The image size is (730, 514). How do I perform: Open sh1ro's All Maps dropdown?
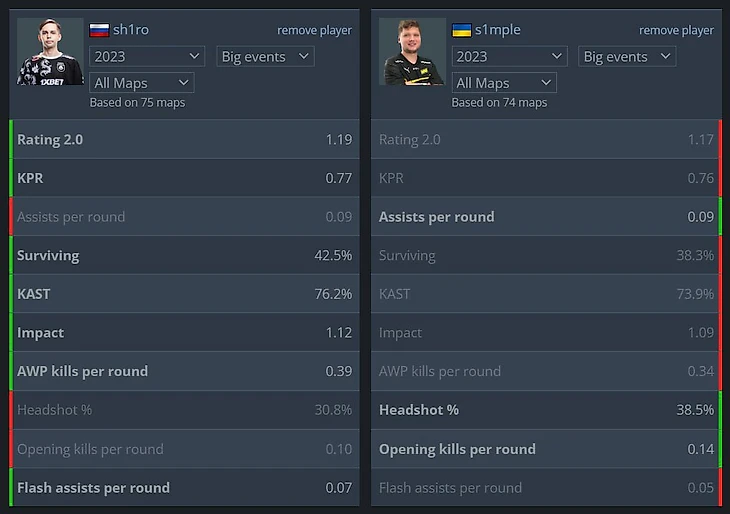(x=142, y=83)
